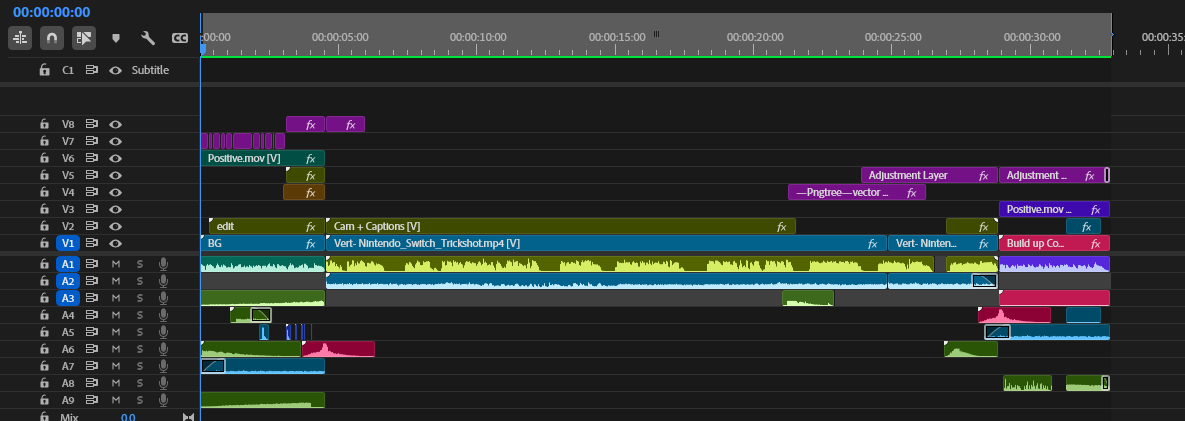Screen dimensions: 1185x421
Task: Click fx badge on BG clip
Action: [x=311, y=243]
